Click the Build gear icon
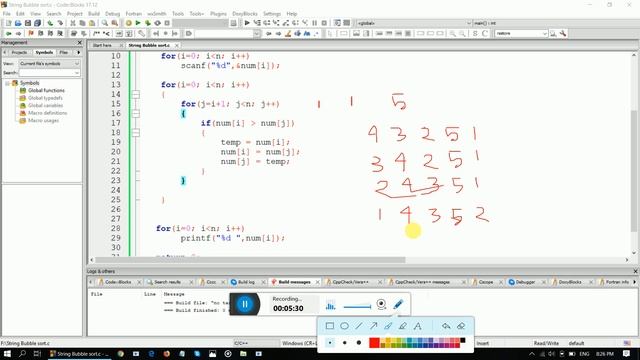The image size is (640, 360). [x=129, y=23]
